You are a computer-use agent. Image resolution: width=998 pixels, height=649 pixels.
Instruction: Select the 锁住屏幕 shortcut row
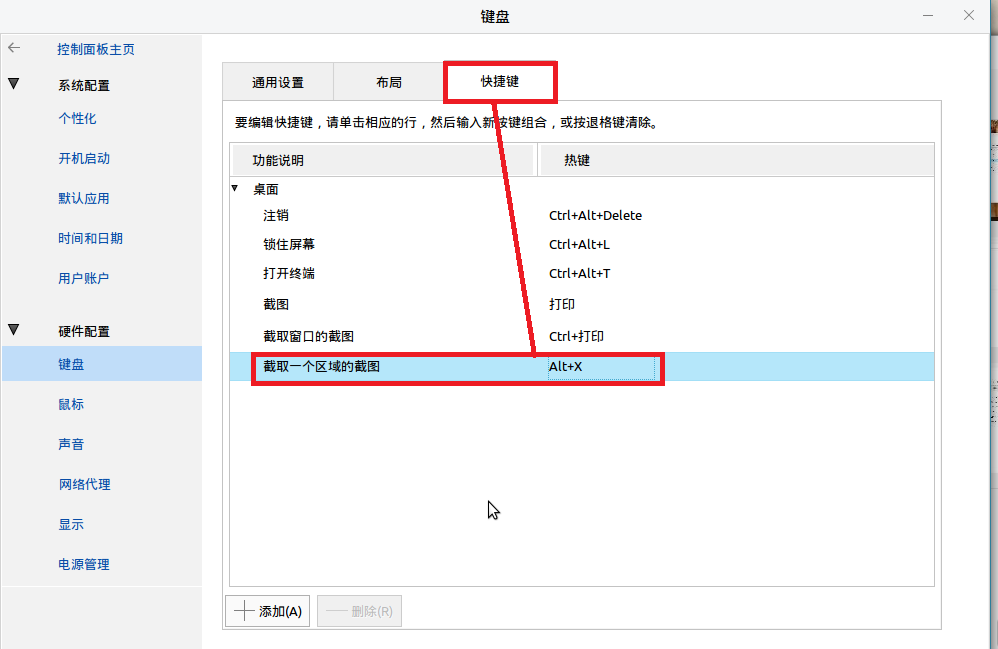582,244
